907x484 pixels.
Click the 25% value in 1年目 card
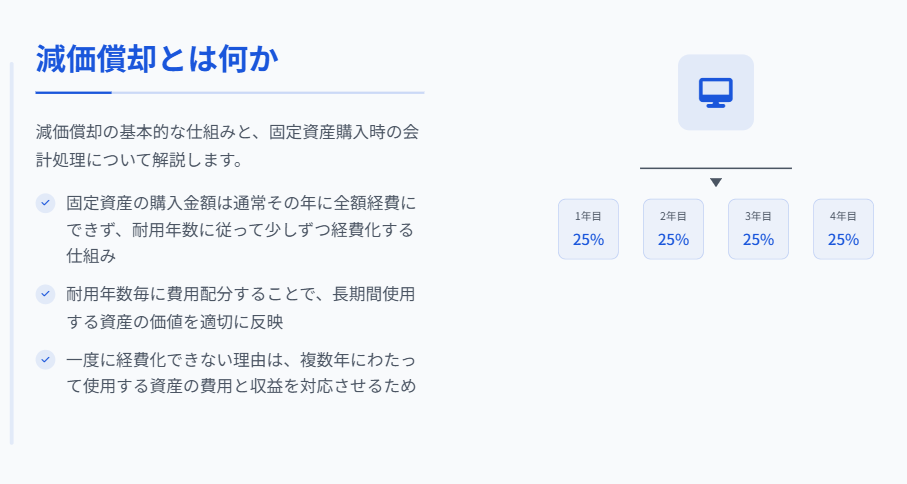click(x=588, y=239)
